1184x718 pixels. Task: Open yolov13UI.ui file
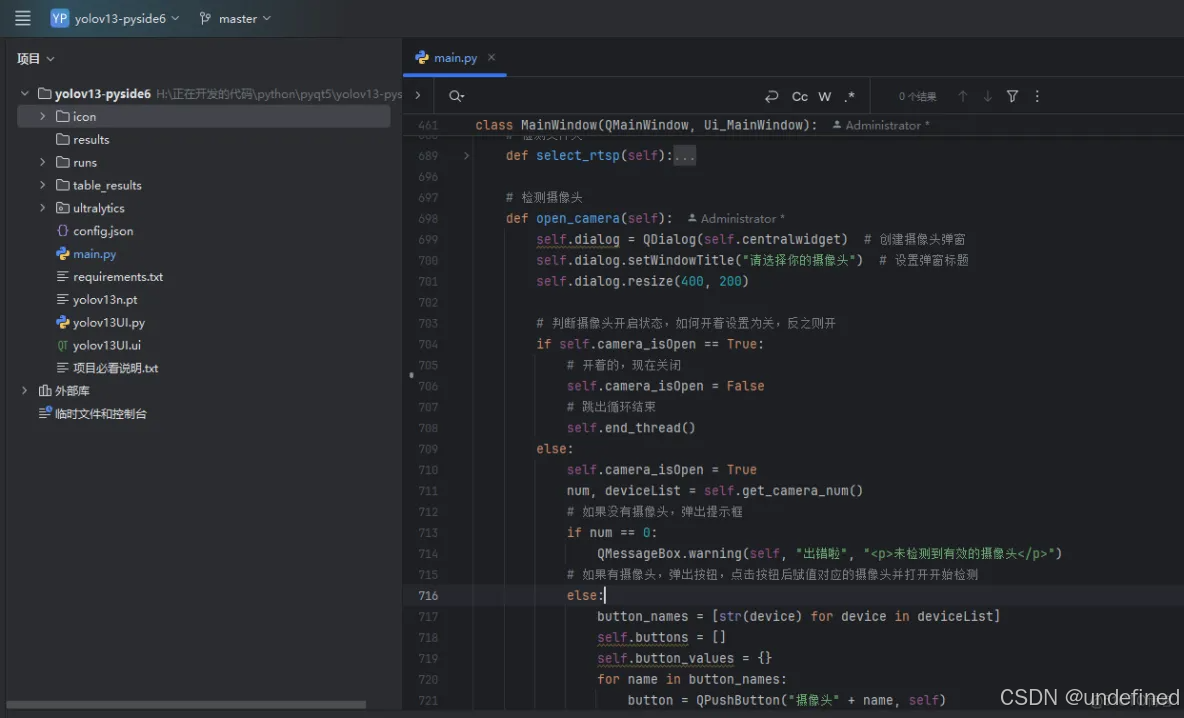[106, 345]
